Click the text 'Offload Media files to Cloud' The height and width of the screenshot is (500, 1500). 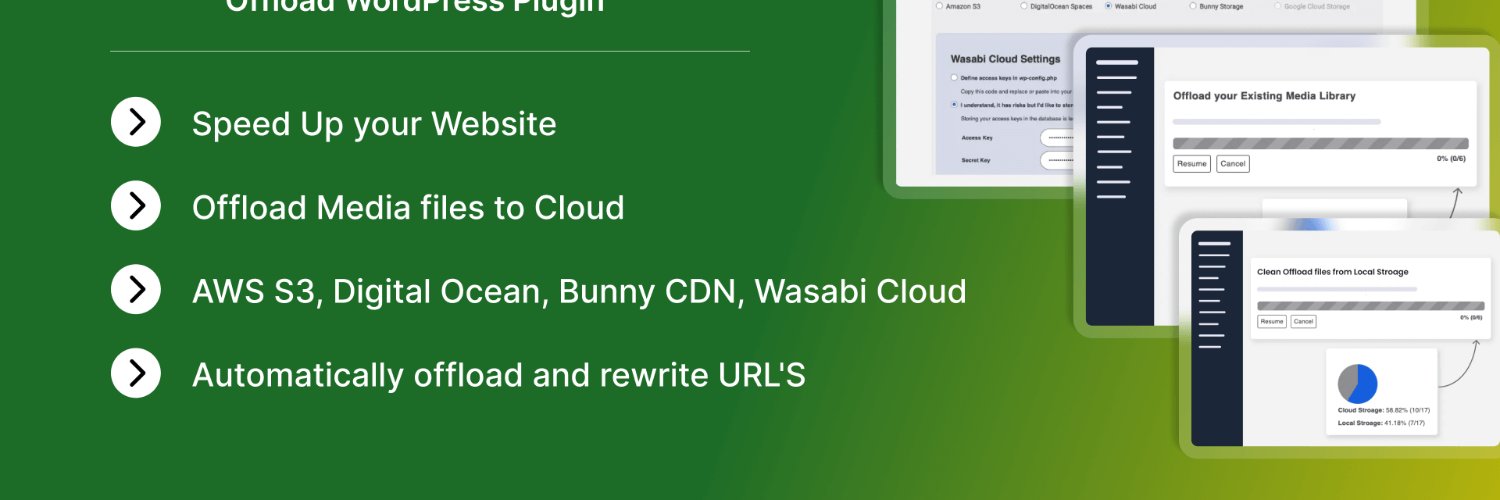coord(408,208)
